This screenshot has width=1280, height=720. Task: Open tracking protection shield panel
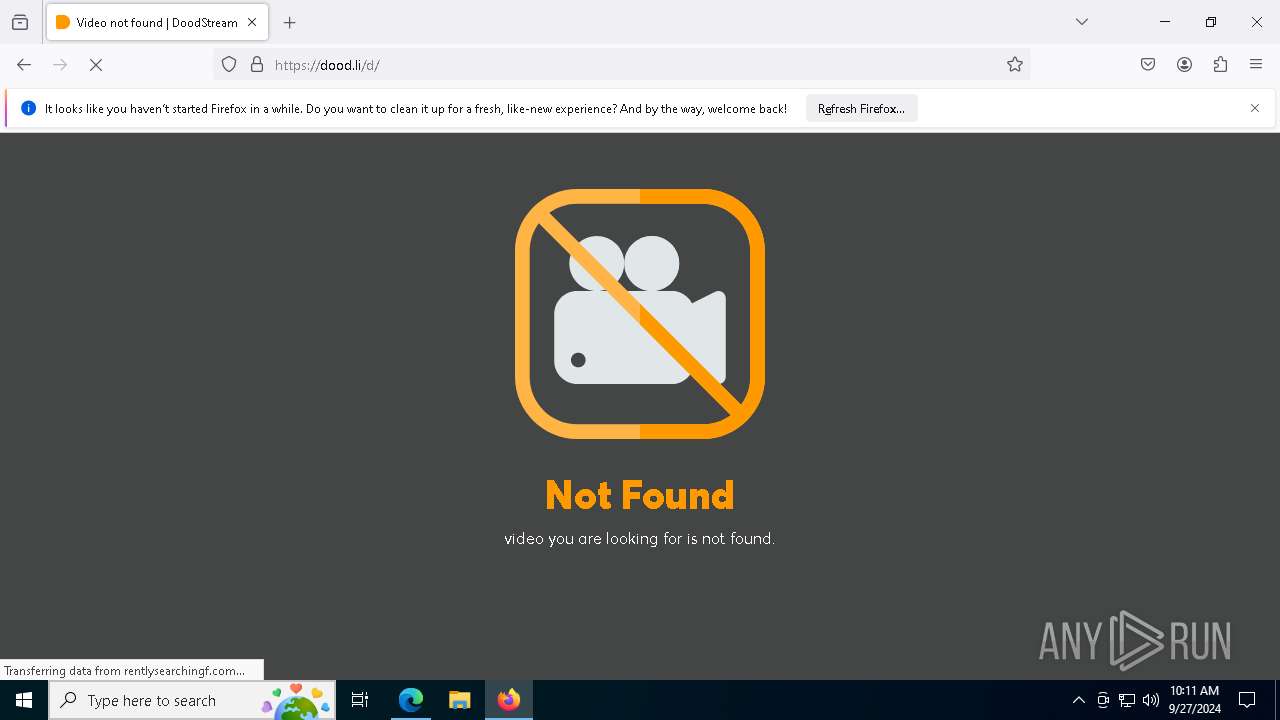point(229,64)
